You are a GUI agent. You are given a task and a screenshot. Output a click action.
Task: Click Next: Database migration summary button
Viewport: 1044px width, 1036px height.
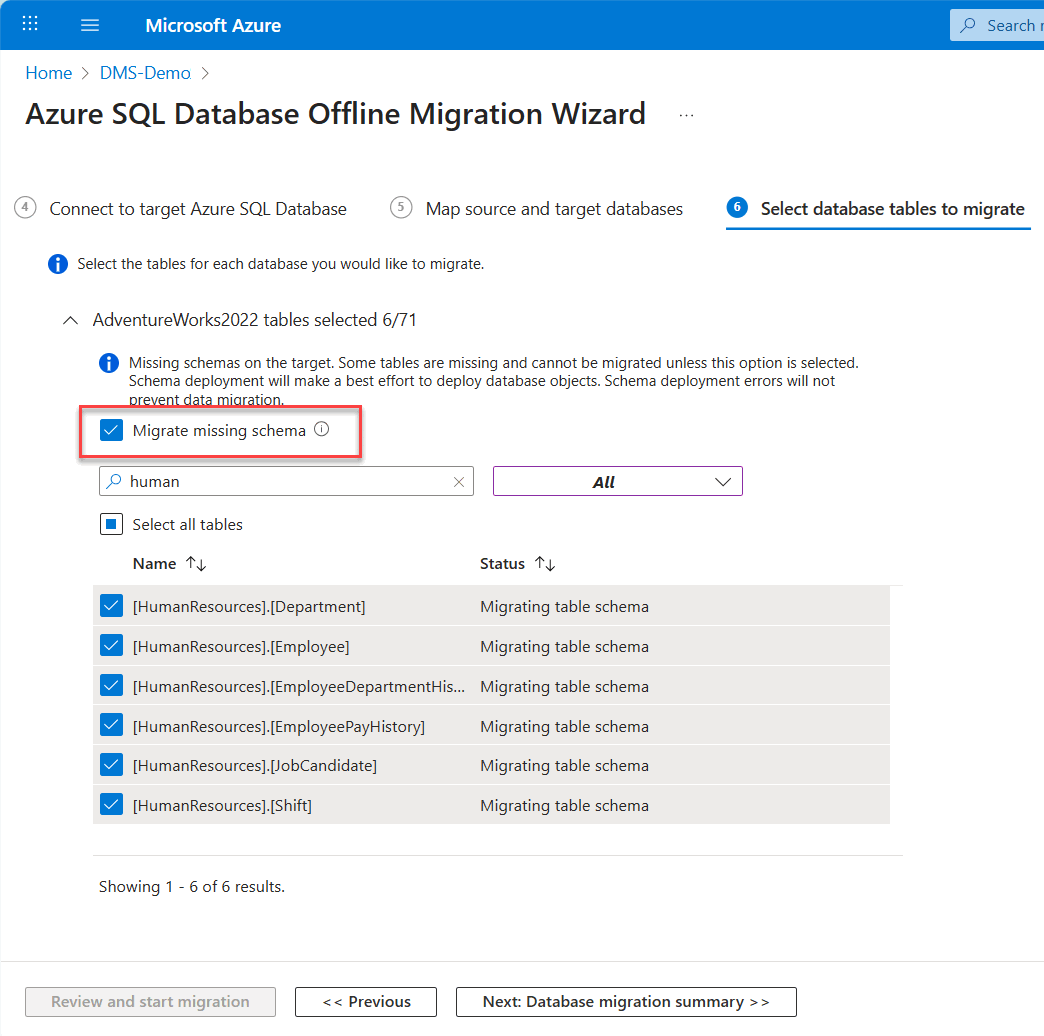pos(626,1002)
